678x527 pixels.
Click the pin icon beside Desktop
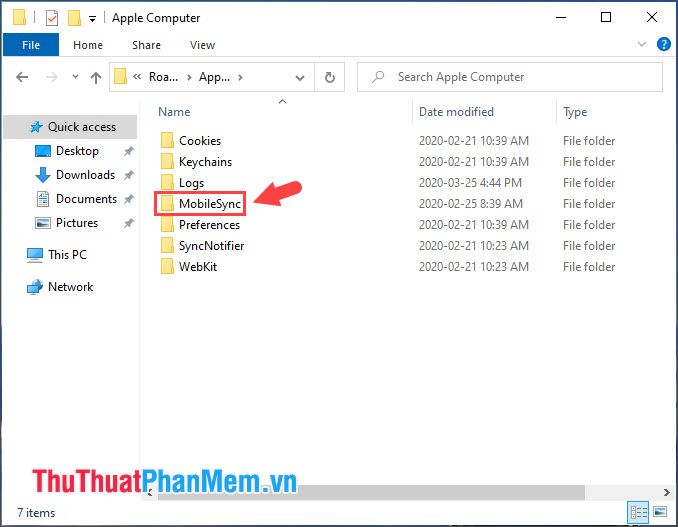[128, 151]
